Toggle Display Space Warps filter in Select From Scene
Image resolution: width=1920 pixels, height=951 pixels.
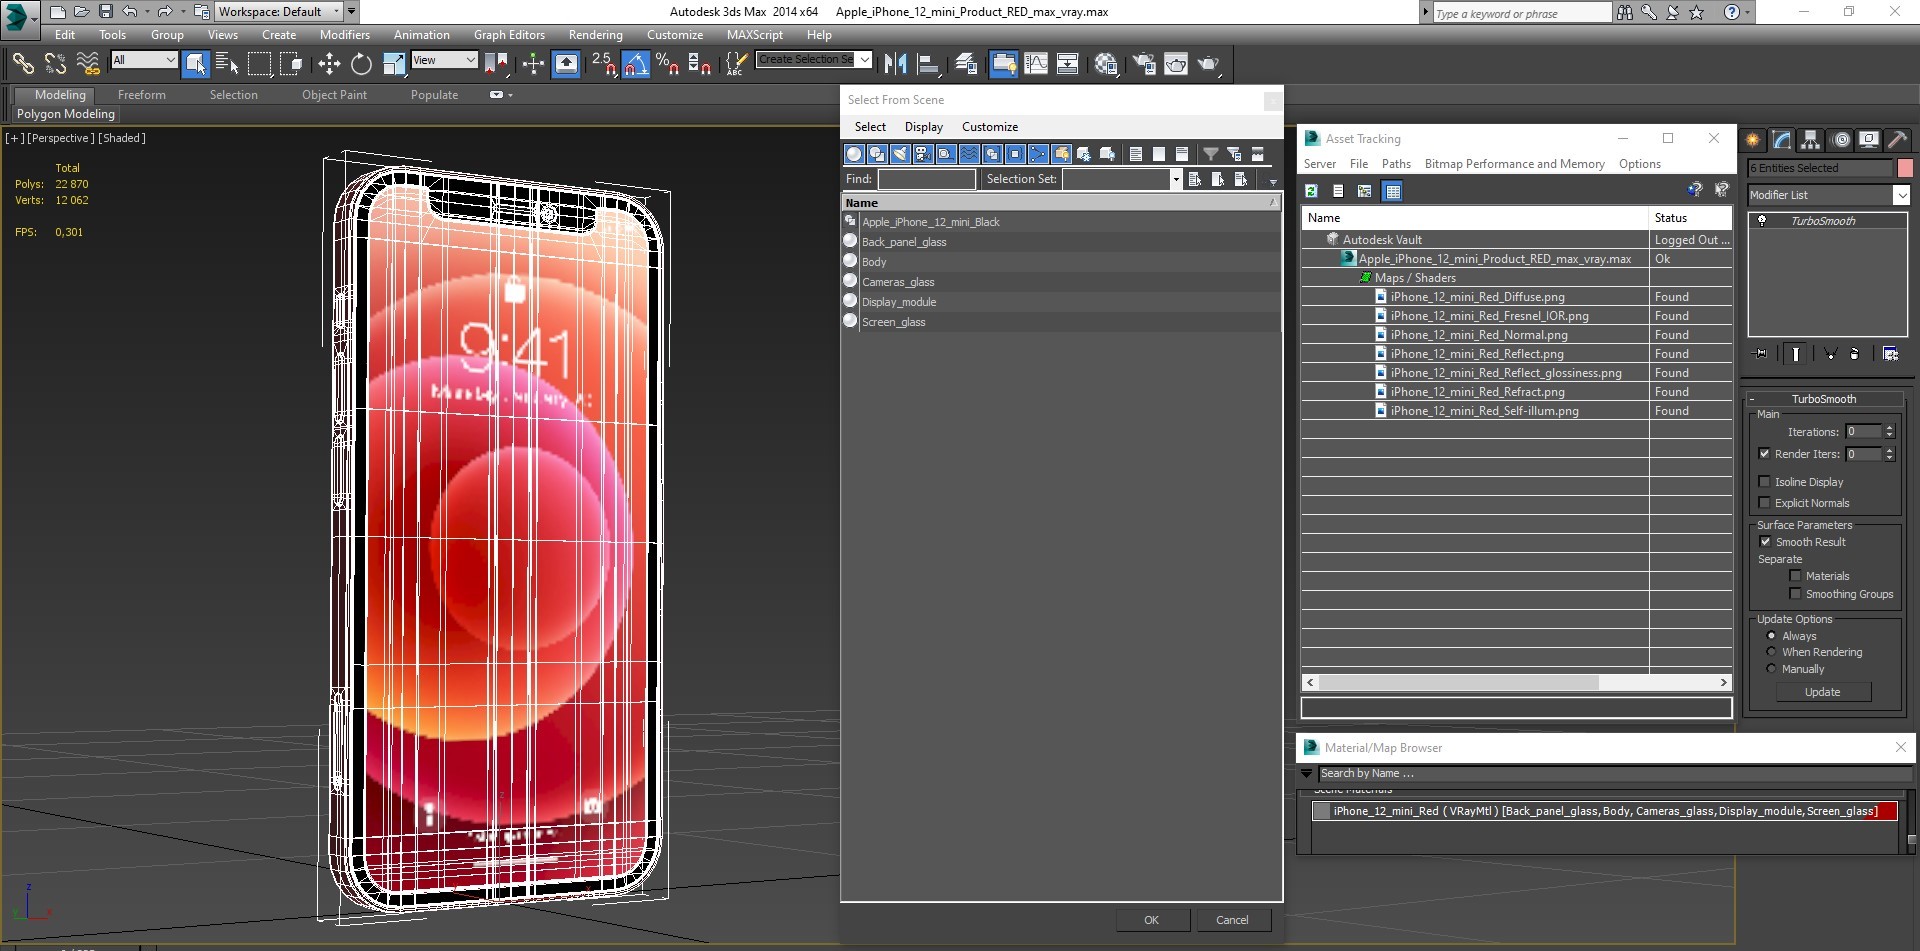[969, 153]
